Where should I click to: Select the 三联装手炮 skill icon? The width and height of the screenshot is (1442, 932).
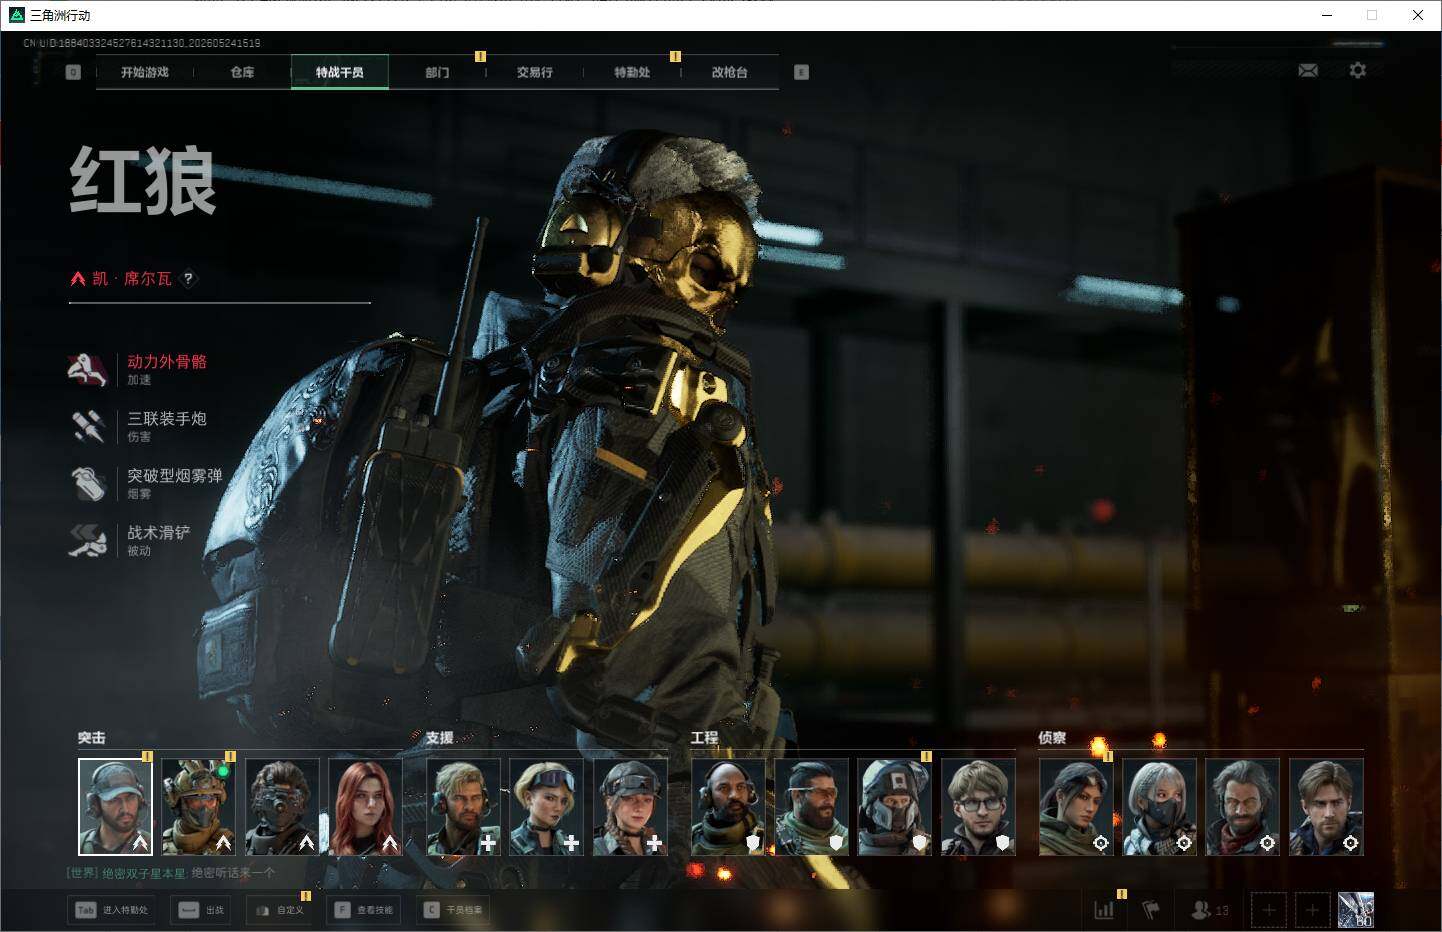click(88, 426)
